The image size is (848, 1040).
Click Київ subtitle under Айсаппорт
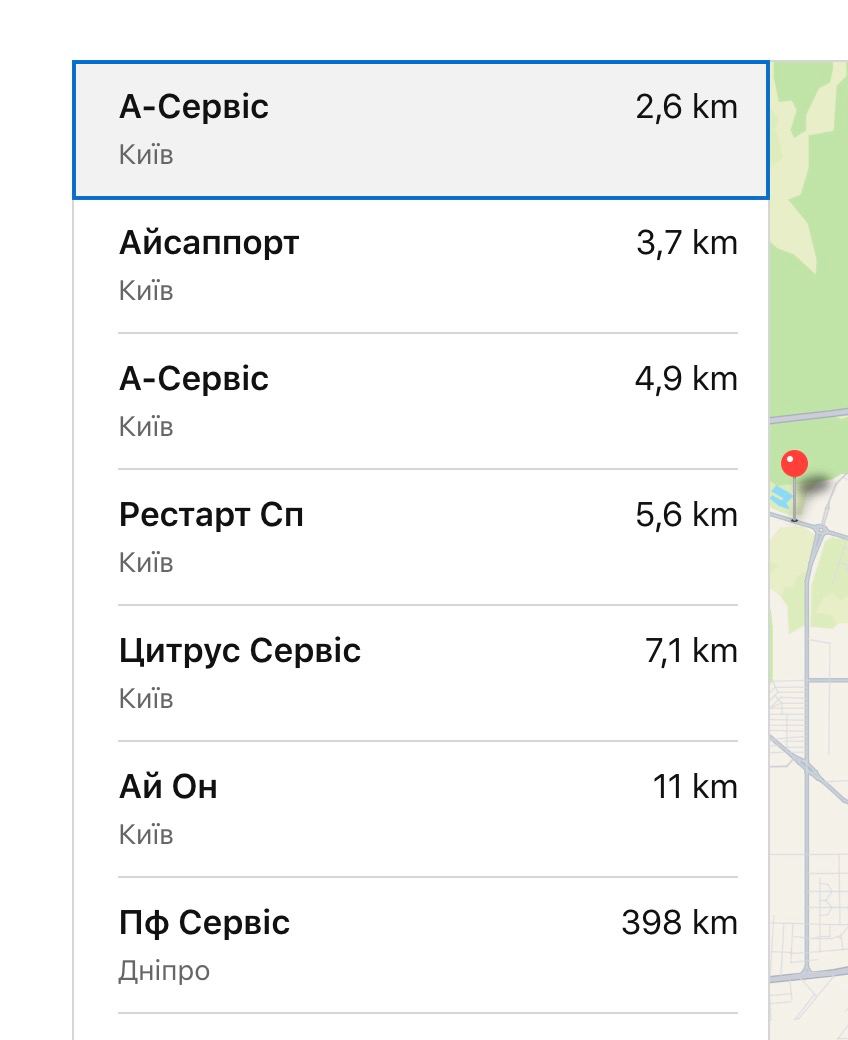tap(146, 291)
